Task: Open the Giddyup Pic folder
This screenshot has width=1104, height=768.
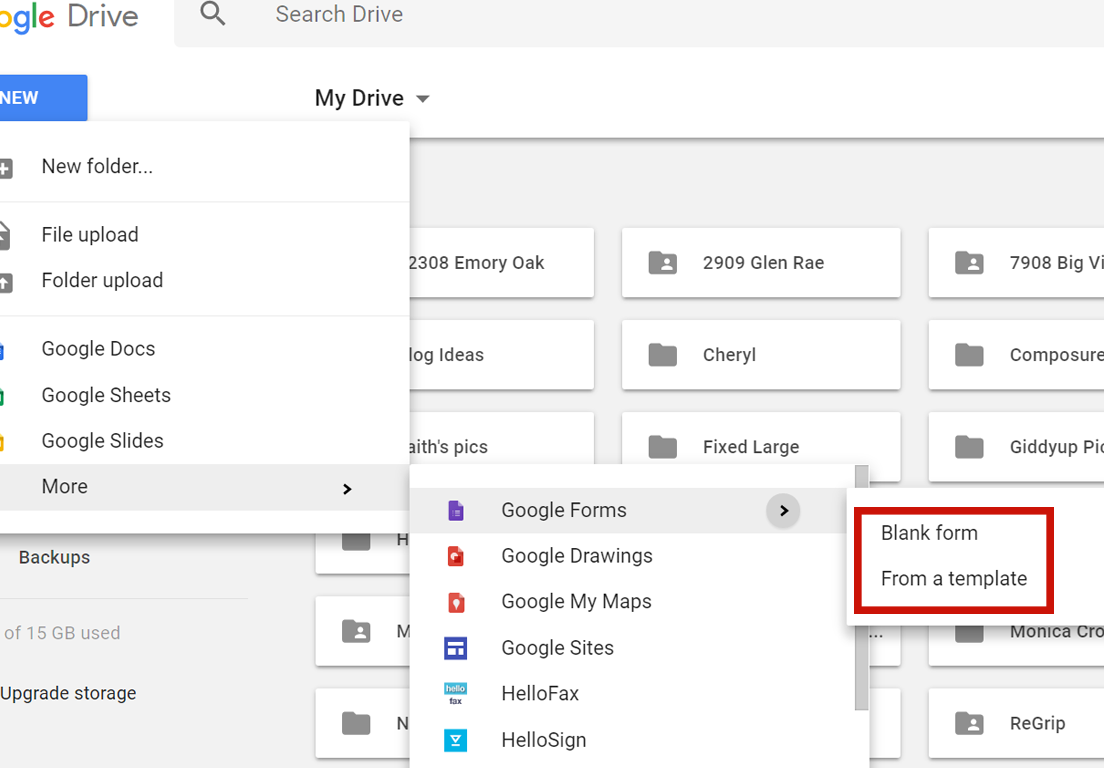Action: click(x=1017, y=447)
